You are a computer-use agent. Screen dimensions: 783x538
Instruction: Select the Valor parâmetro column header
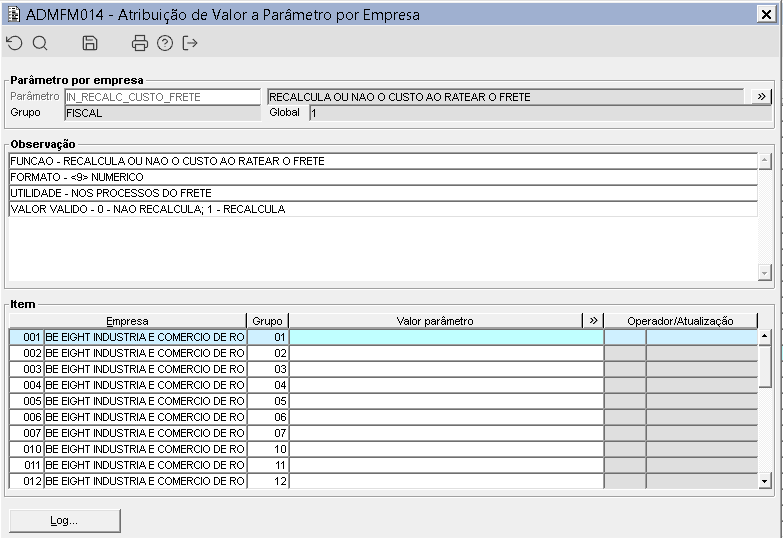click(x=435, y=321)
